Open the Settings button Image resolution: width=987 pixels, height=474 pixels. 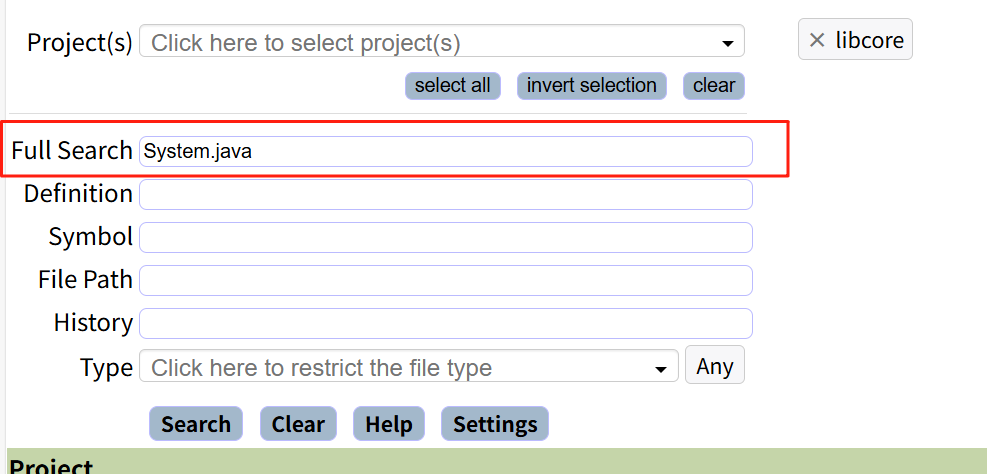click(x=495, y=424)
